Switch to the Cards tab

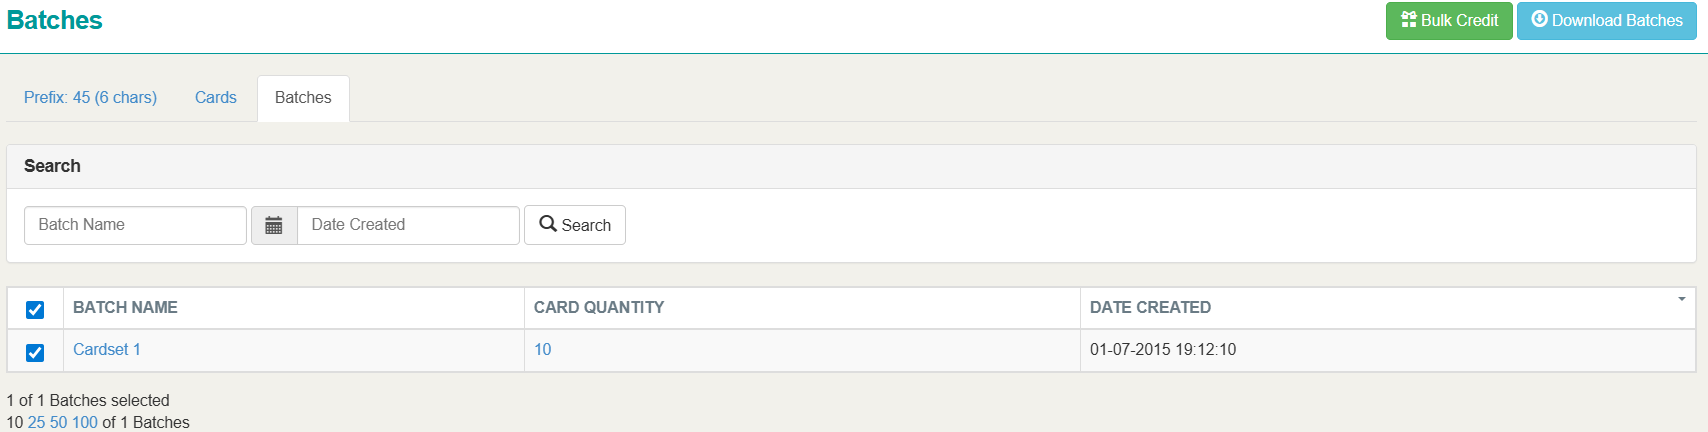pos(216,98)
